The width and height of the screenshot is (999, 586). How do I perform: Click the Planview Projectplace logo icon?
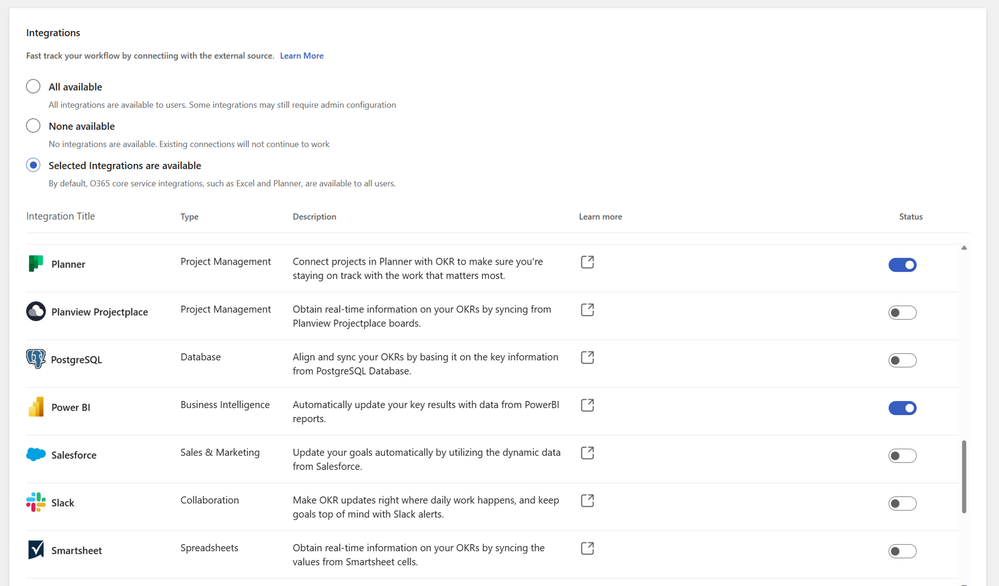[x=36, y=311]
